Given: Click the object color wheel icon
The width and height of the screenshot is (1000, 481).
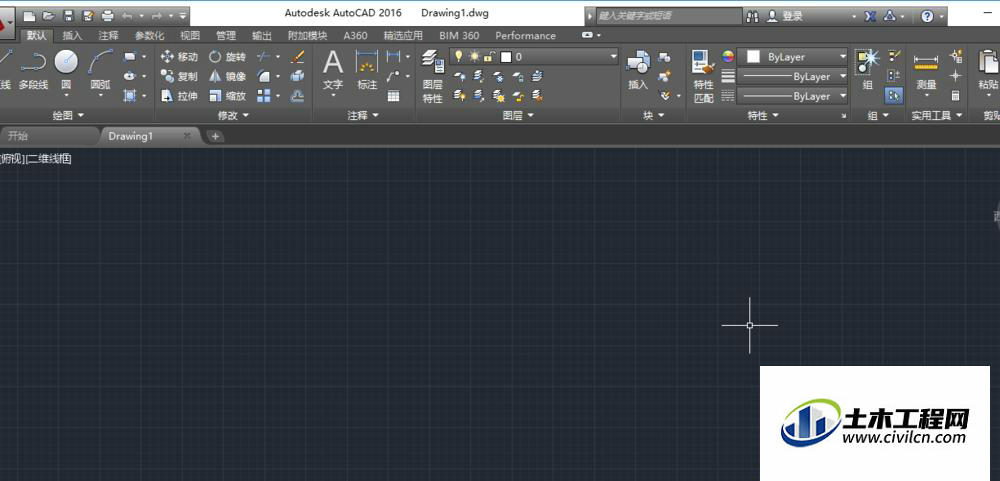Looking at the screenshot, I should click(728, 57).
